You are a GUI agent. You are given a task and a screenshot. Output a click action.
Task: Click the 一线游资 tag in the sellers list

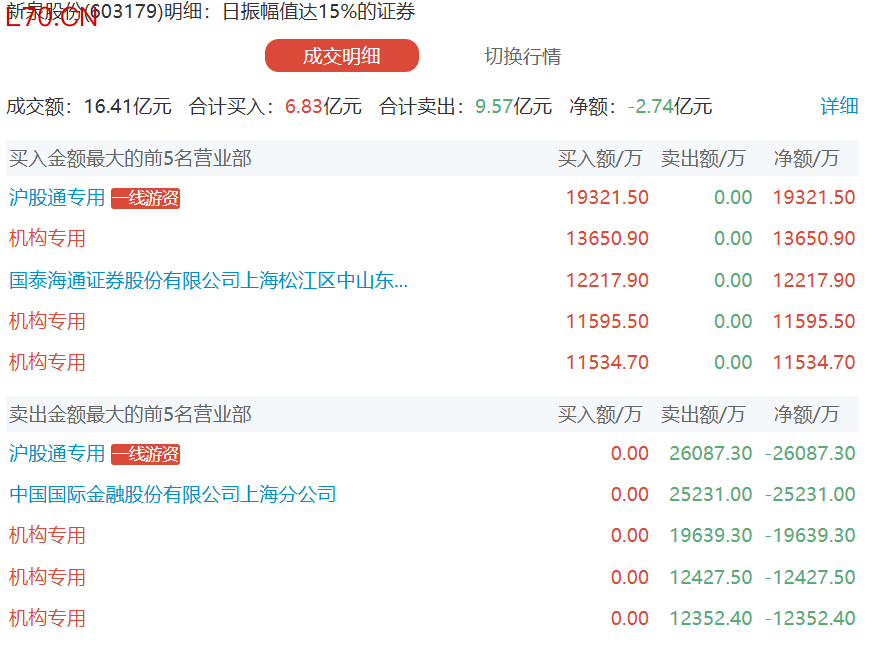pos(145,455)
